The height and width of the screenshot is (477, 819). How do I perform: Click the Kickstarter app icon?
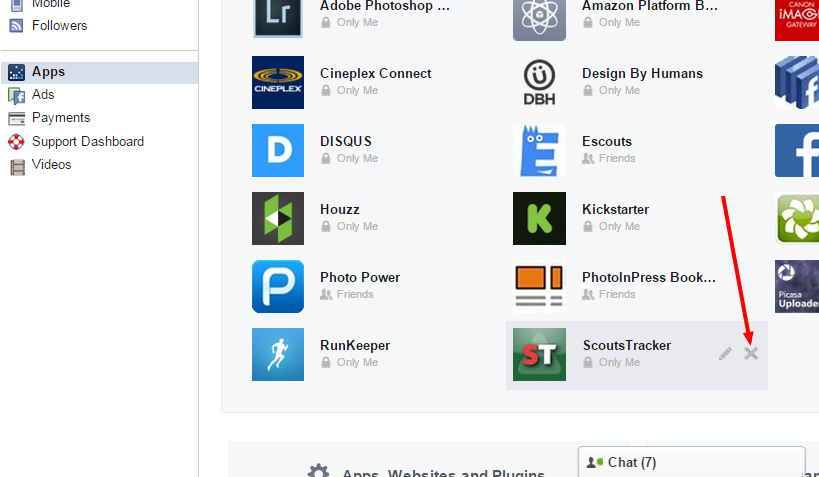click(x=539, y=218)
